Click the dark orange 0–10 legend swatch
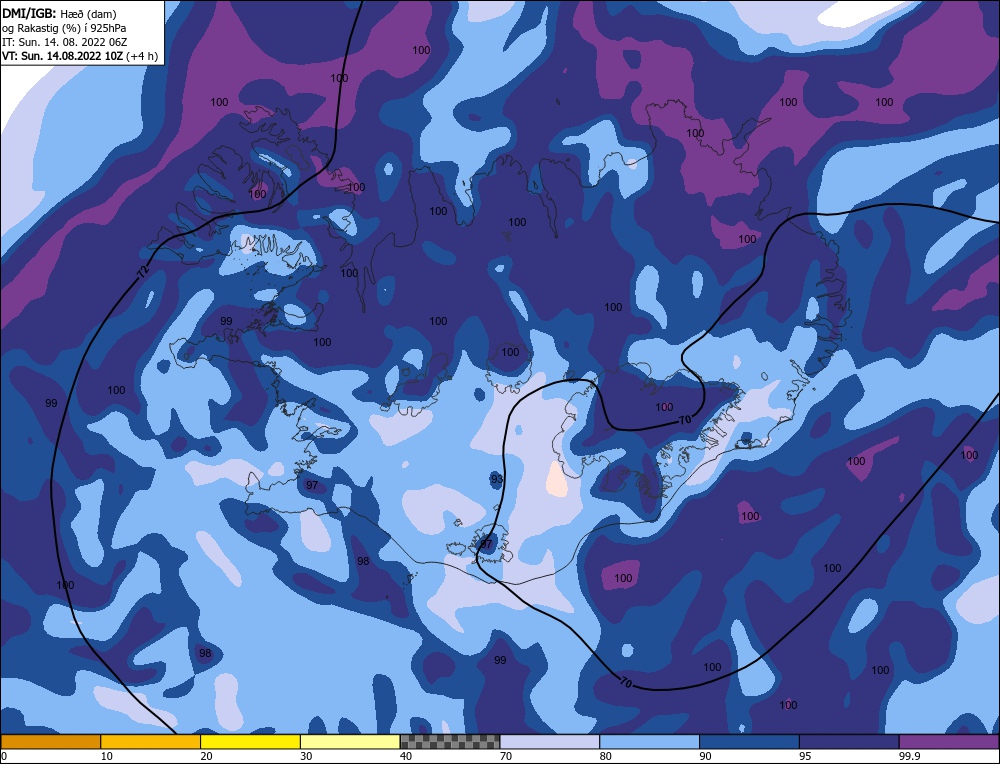The height and width of the screenshot is (764, 1000). tap(50, 742)
